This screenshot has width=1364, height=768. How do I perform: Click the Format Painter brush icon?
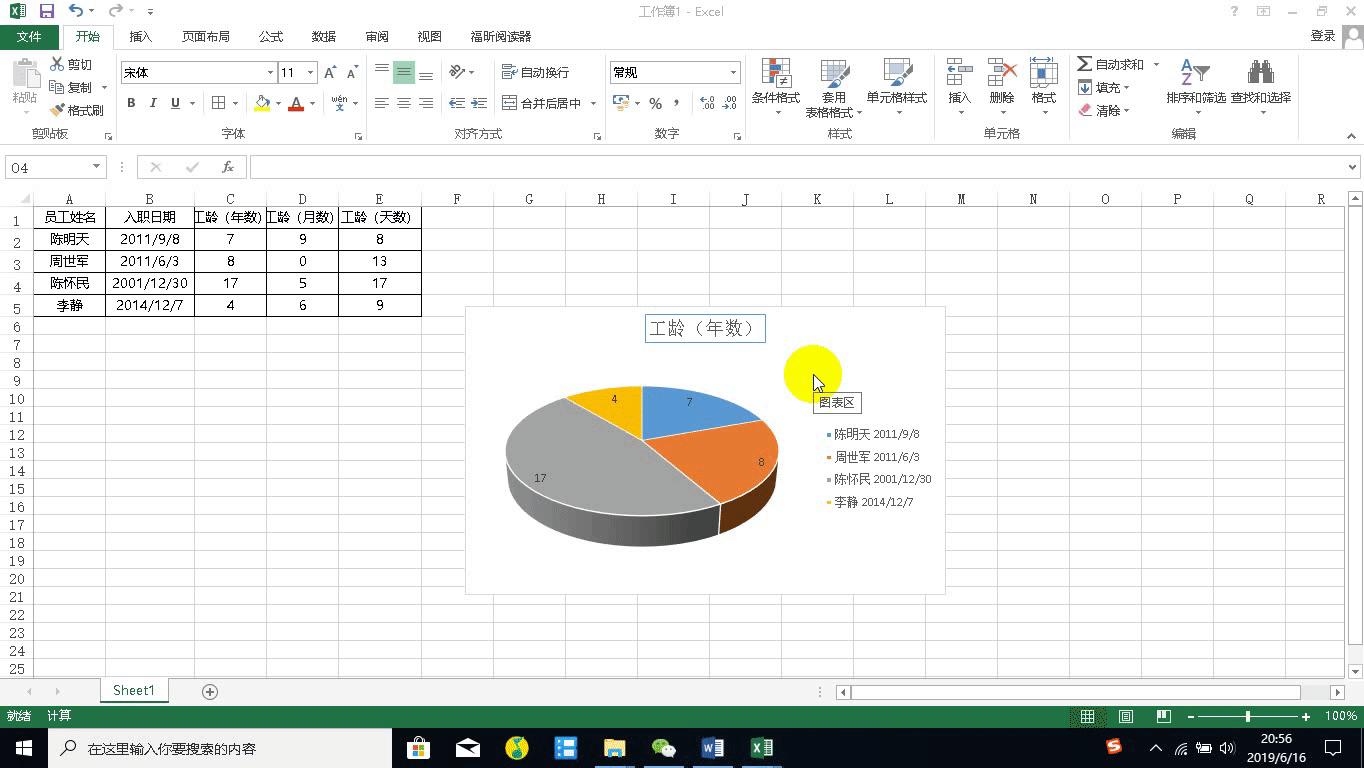coord(58,110)
